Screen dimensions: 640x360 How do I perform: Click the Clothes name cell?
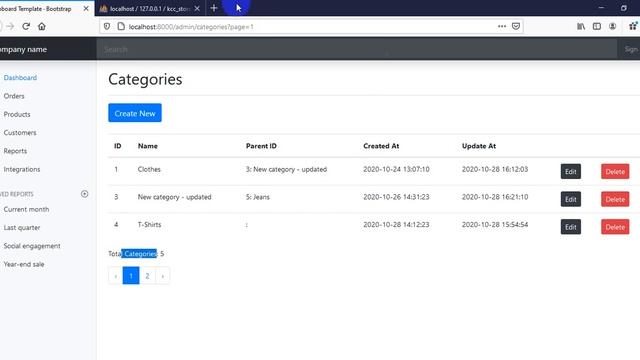[x=149, y=169]
